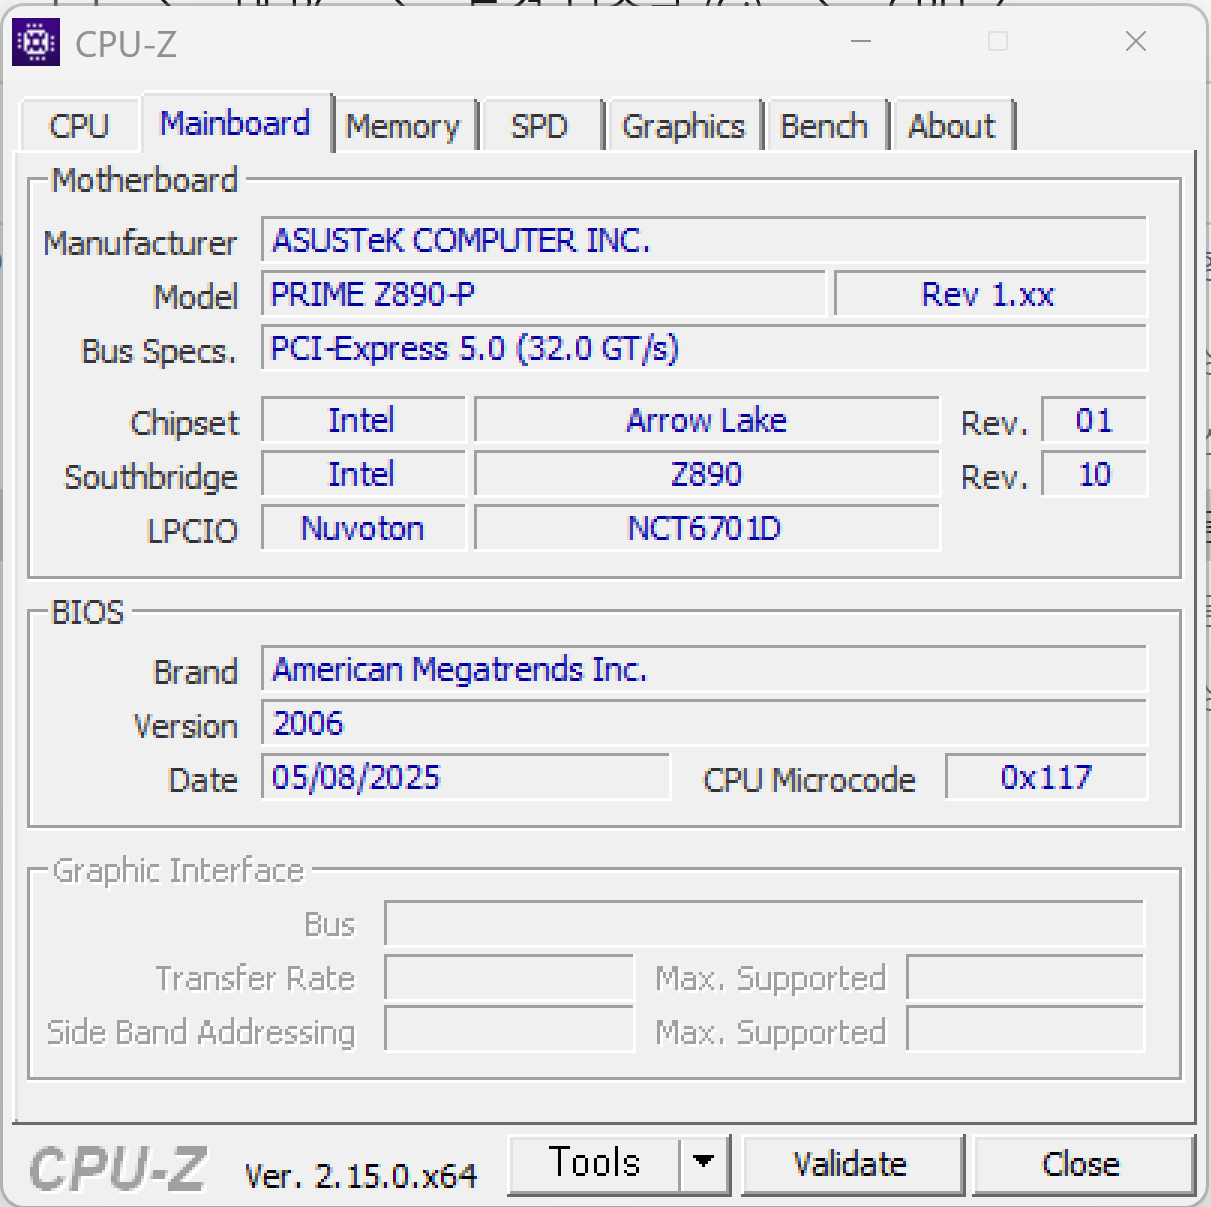Close the window with the X icon

click(x=1136, y=42)
